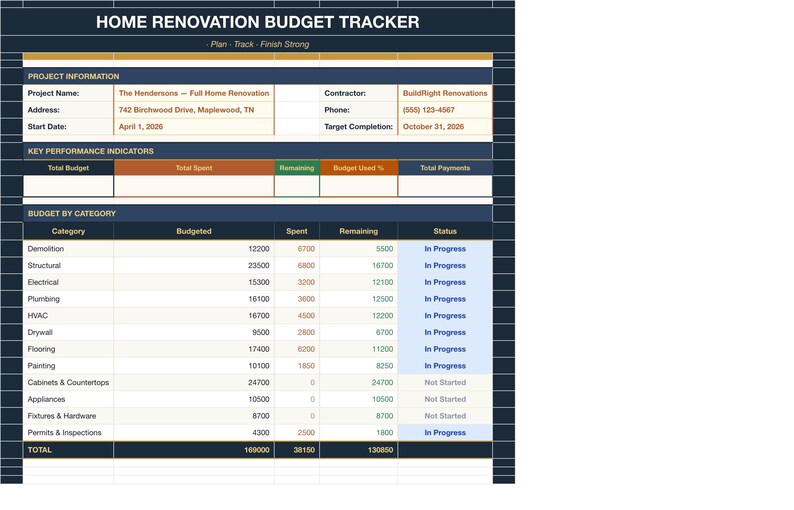Select contractor cell 'BuildRight Renovations'
This screenshot has height=510, width=794.
(445, 93)
